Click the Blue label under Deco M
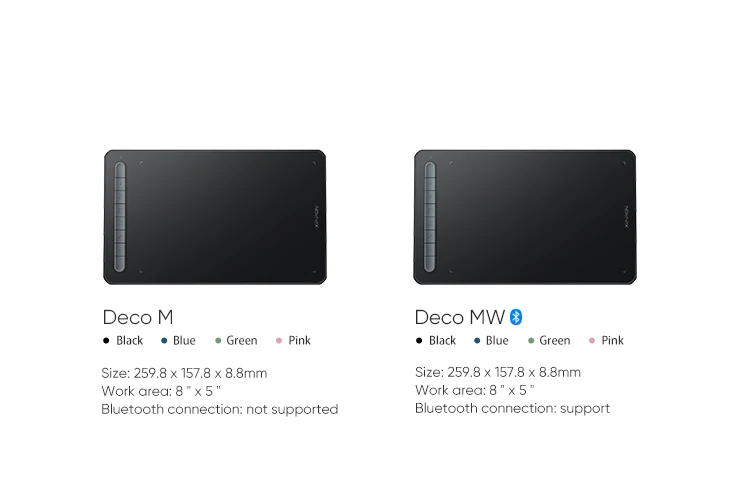Viewport: 750px width, 486px height. tap(184, 341)
